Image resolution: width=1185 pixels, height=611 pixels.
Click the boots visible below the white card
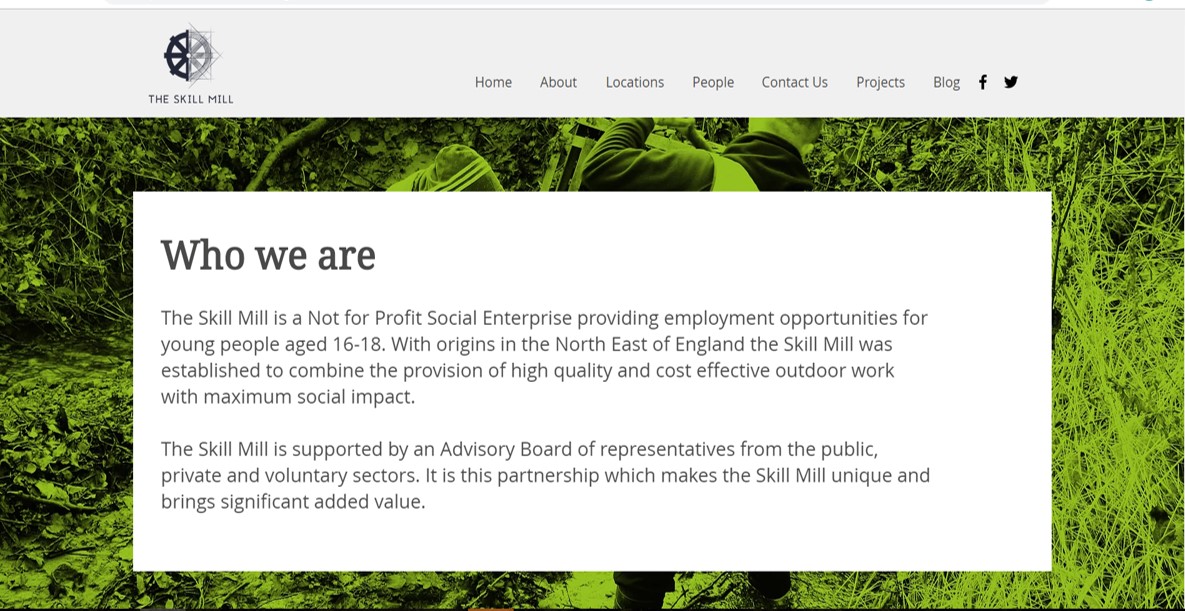pos(701,591)
